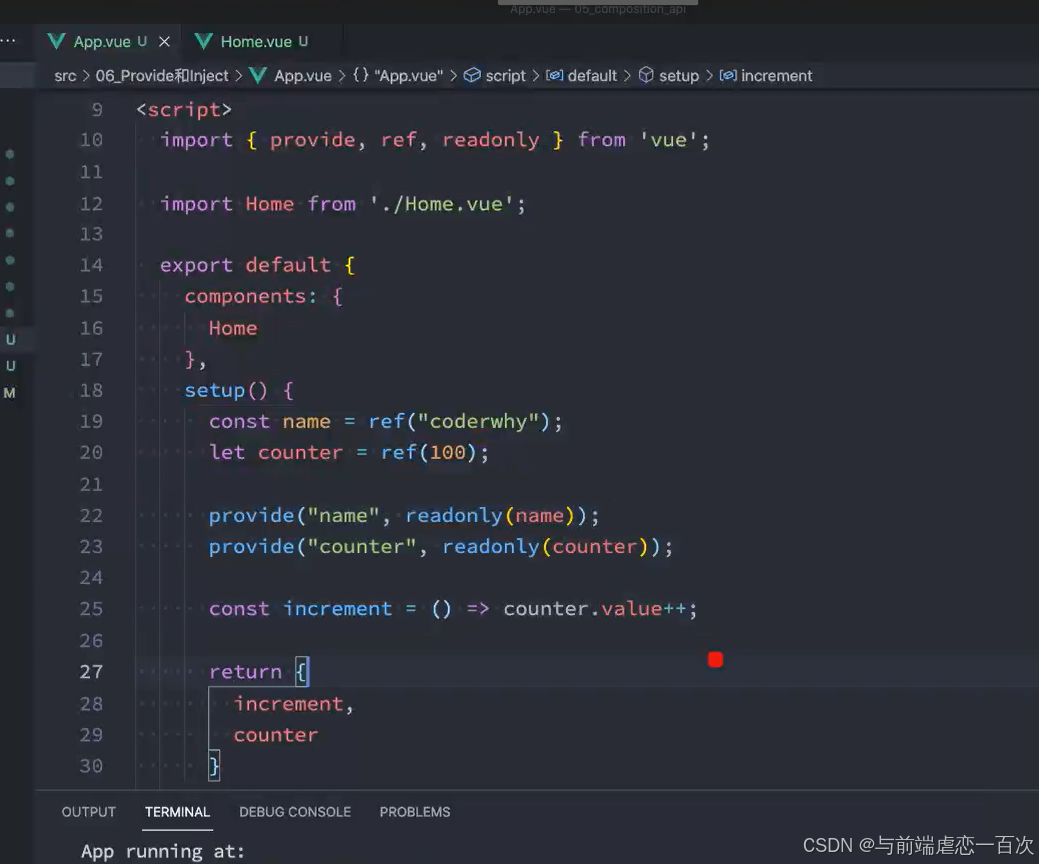Screen dimensions: 1039x864
Task: Click the cube icon beside script breadcrumb
Action: tap(472, 76)
